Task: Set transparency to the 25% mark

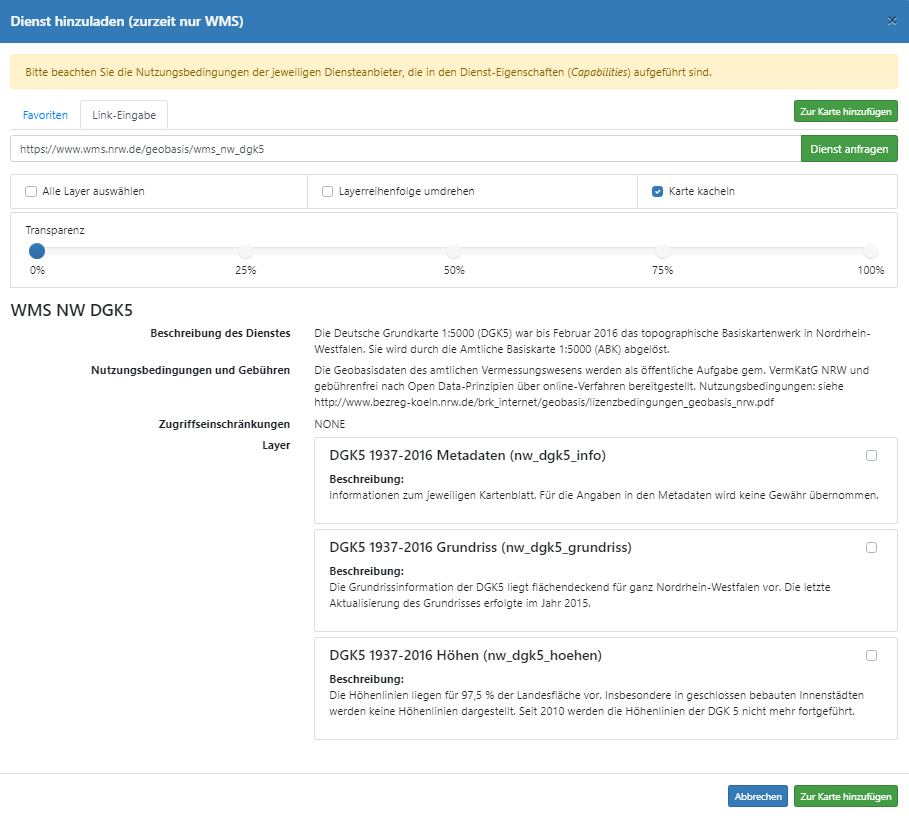Action: [246, 251]
